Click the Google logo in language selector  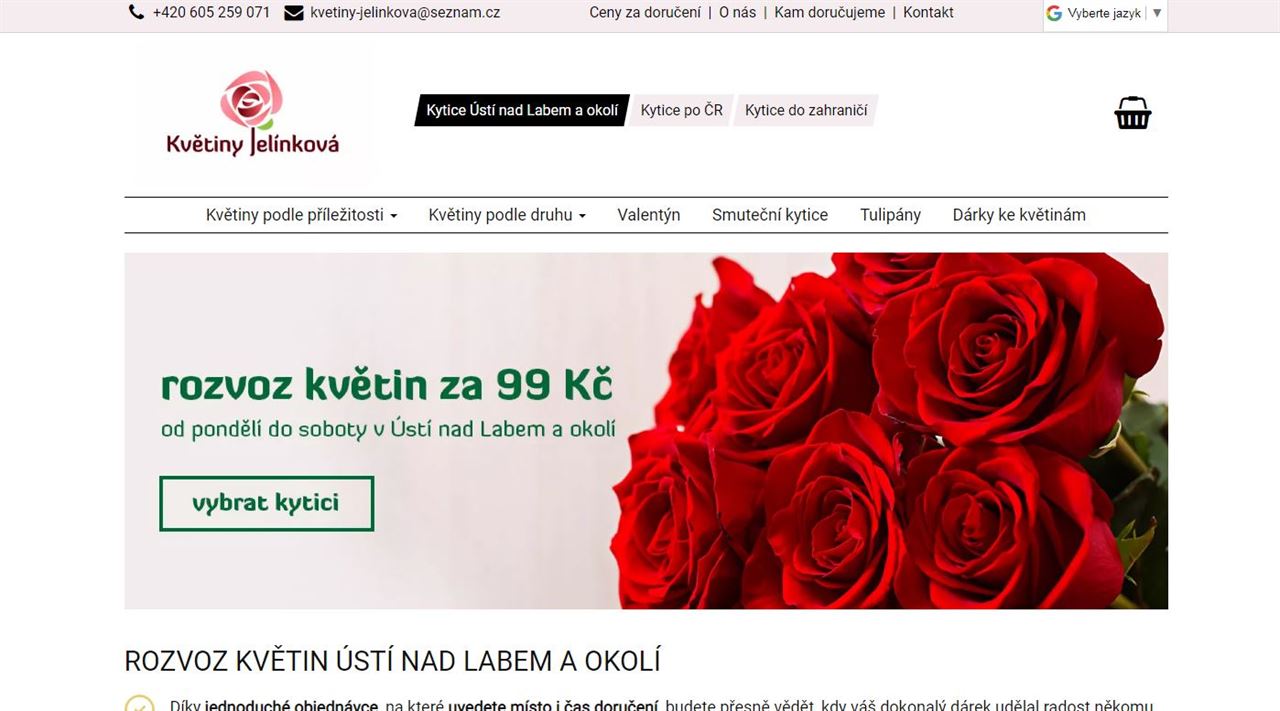[x=1054, y=13]
